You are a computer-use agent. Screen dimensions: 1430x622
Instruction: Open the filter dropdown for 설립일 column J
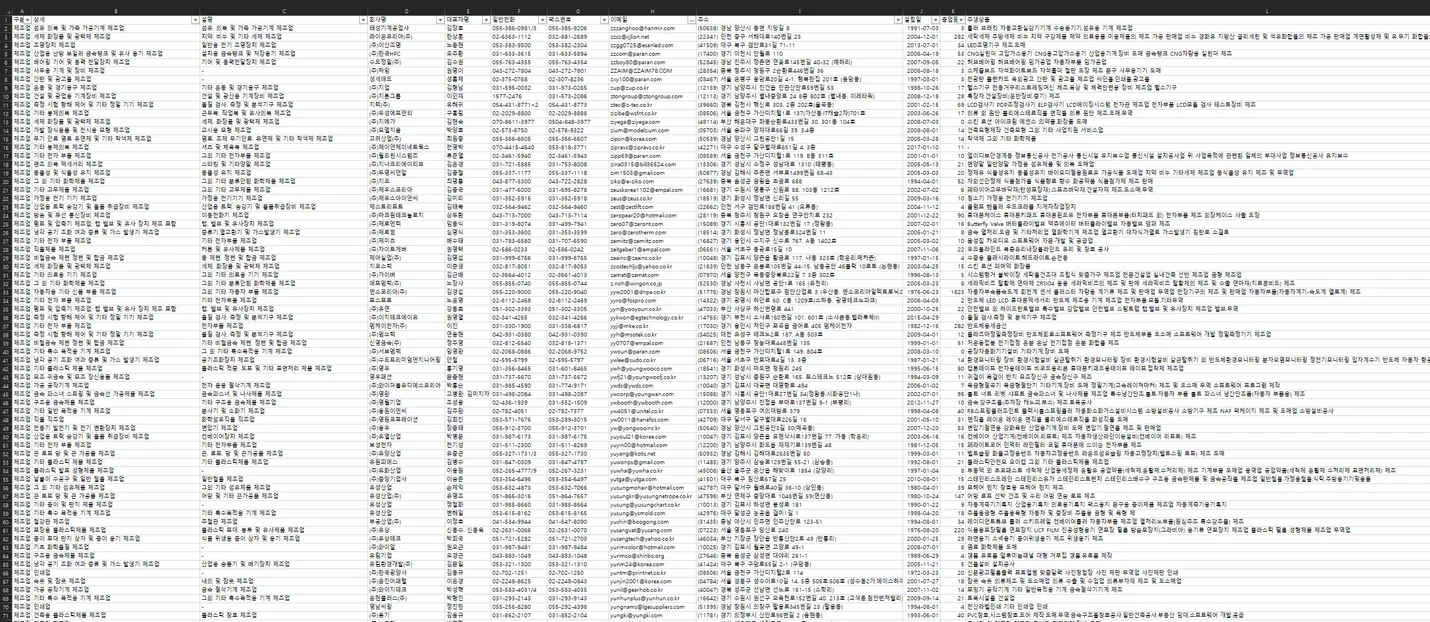tap(936, 19)
